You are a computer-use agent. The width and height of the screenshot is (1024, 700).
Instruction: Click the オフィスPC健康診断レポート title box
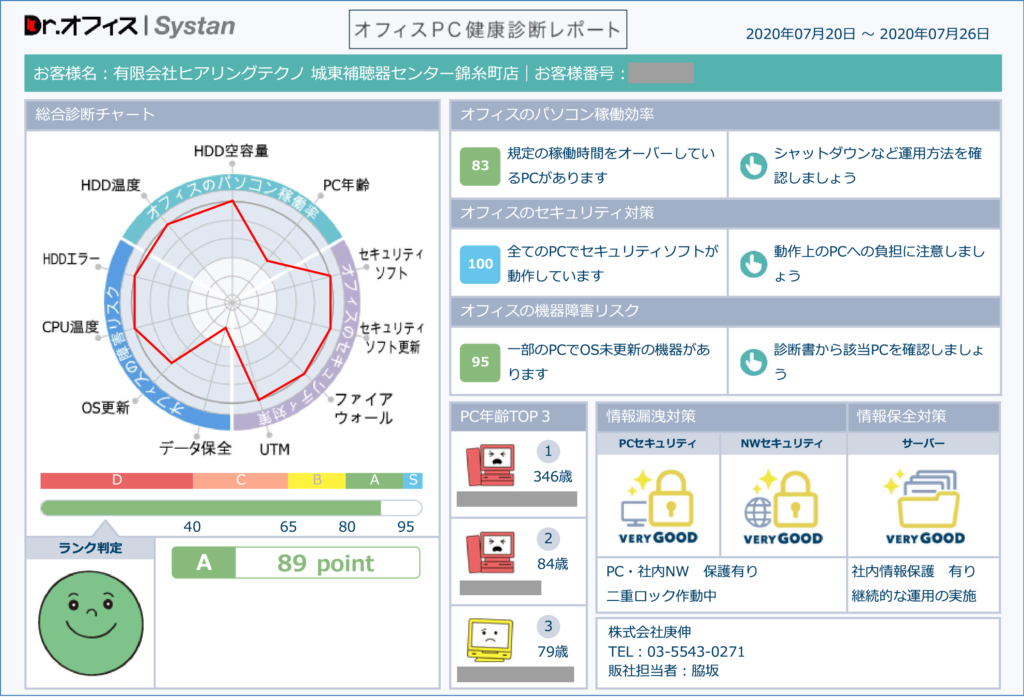[x=488, y=29]
